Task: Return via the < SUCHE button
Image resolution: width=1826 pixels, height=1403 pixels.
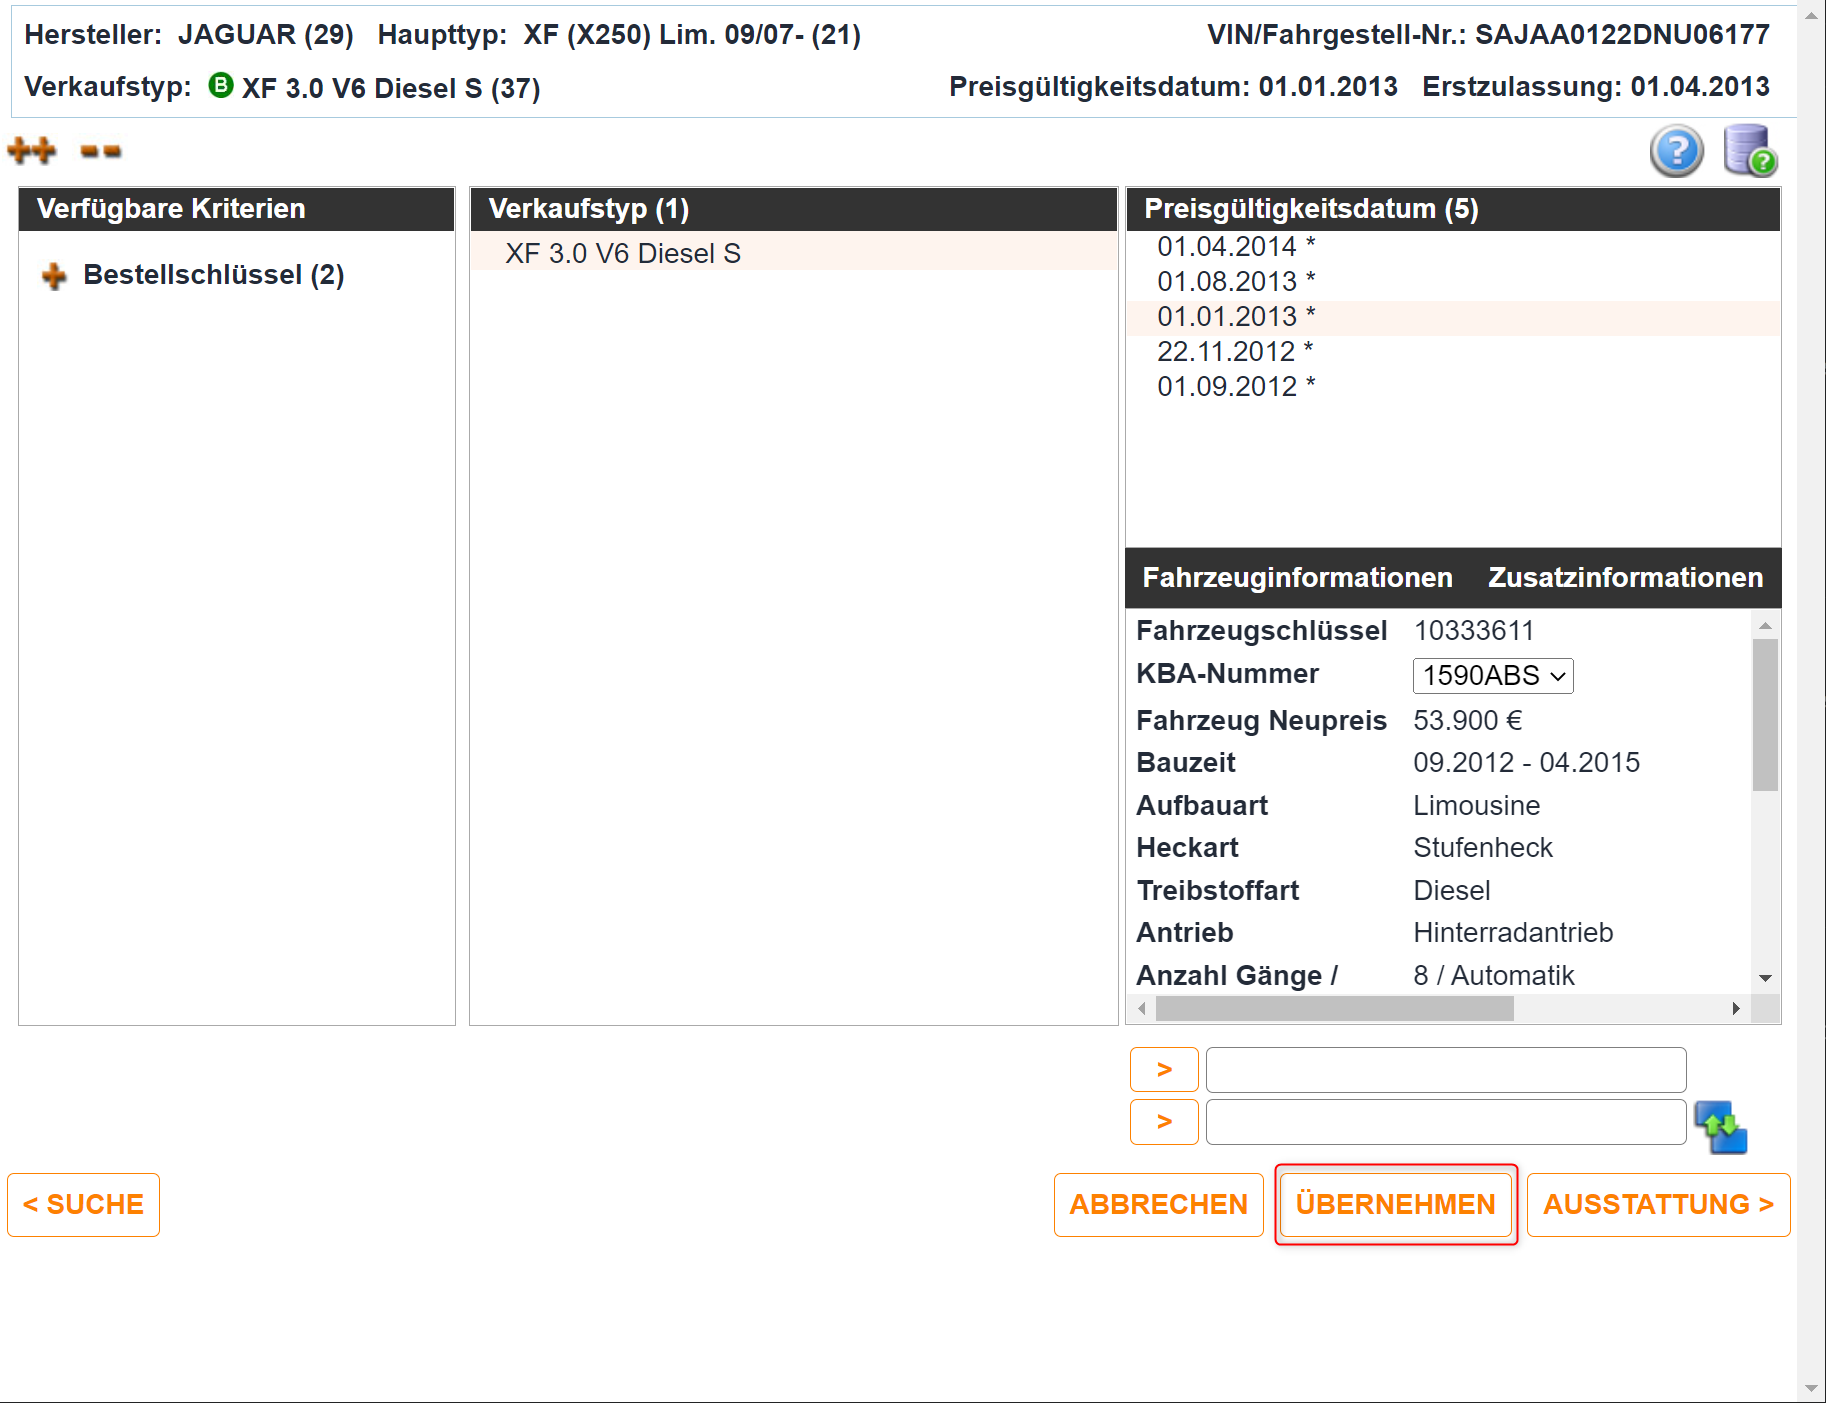Action: (83, 1204)
